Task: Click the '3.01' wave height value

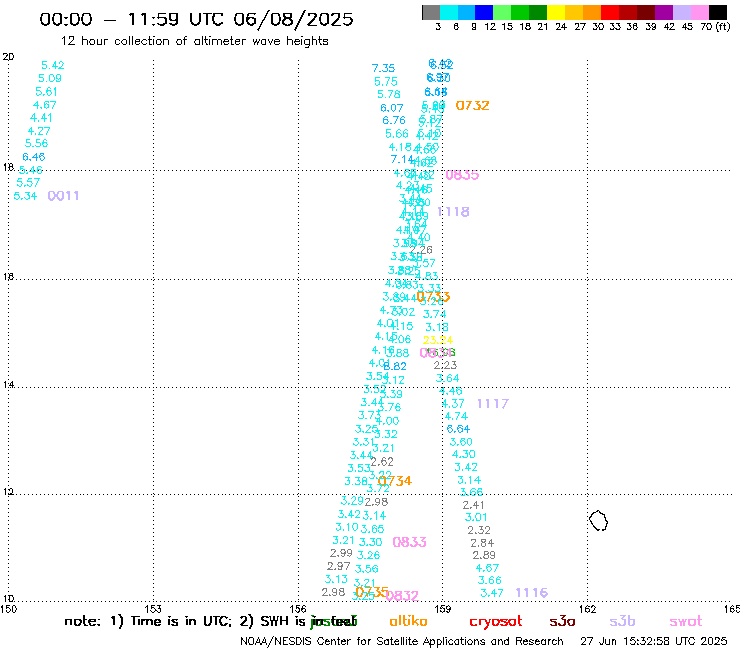Action: point(476,517)
